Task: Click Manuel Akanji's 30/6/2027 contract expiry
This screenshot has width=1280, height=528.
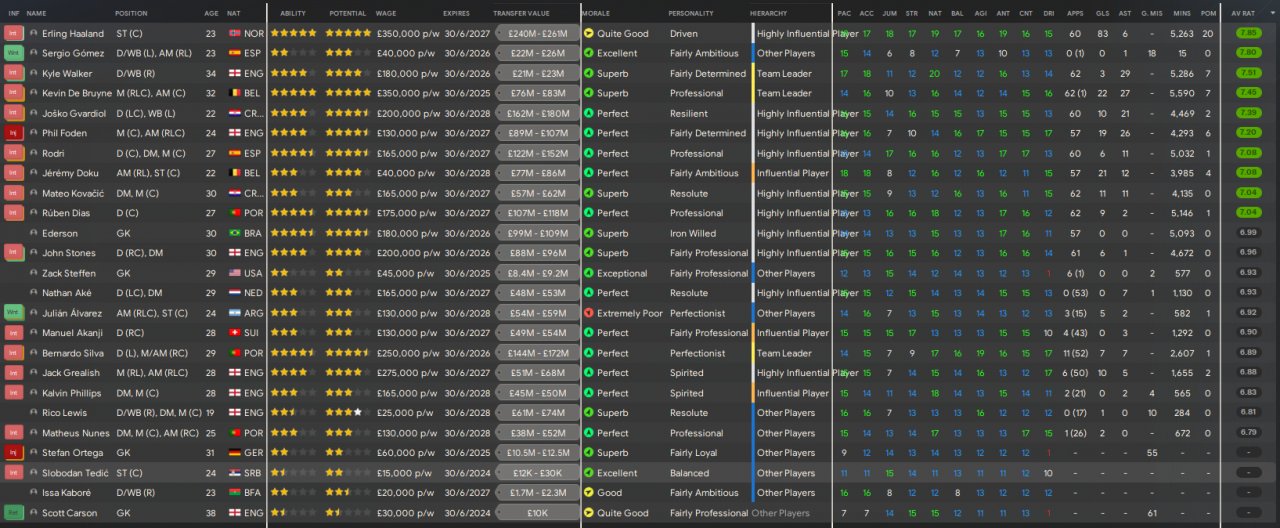Action: tap(465, 333)
